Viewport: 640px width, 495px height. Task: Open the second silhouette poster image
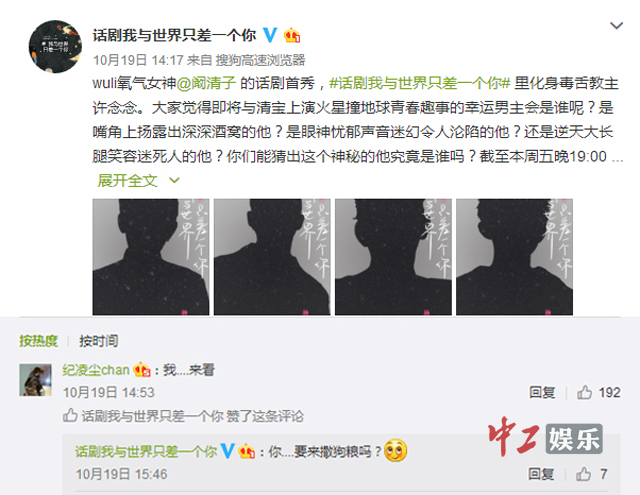pyautogui.click(x=272, y=257)
